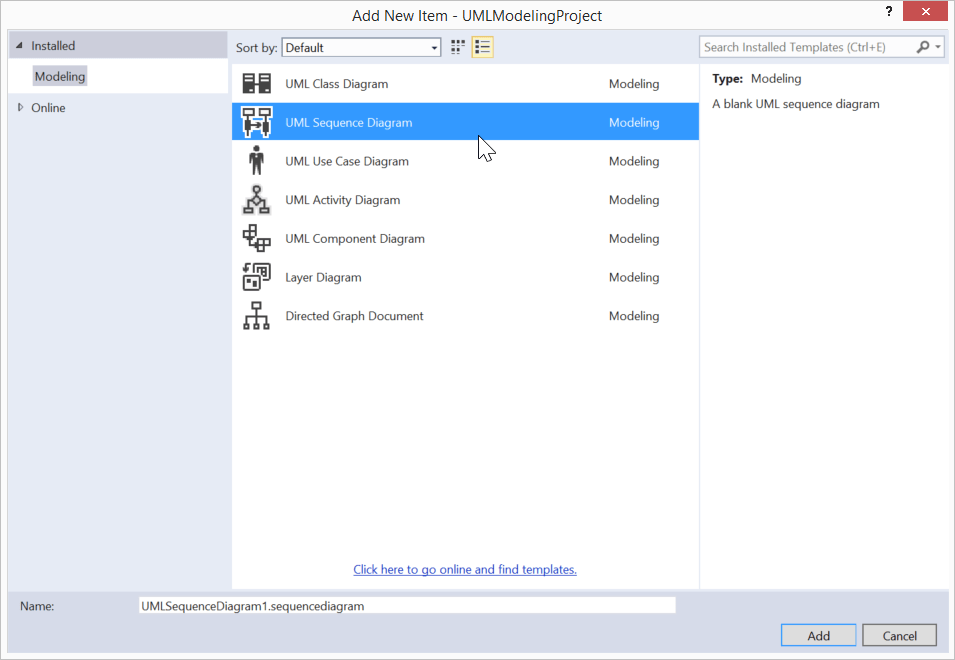Screen dimensions: 955x660
Task: Click Modeling type of Directed Graph Document row
Action: (633, 316)
